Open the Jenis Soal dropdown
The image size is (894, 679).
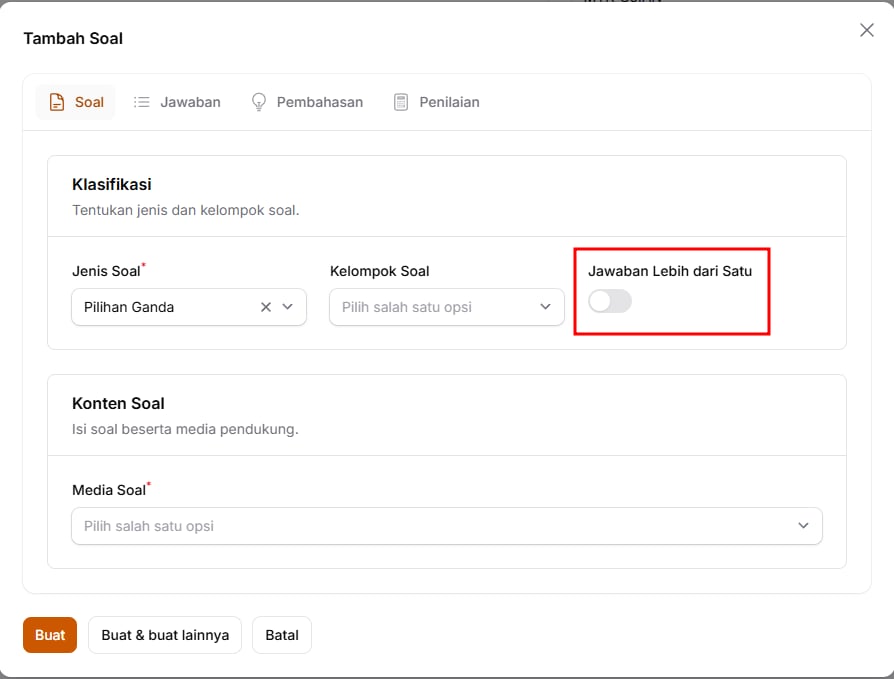click(x=189, y=307)
